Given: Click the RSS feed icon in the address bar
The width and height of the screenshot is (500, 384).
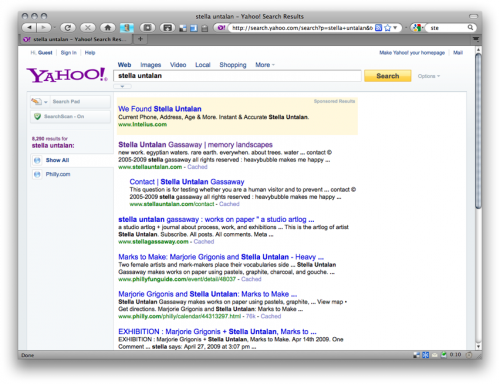Looking at the screenshot, I should (378, 28).
